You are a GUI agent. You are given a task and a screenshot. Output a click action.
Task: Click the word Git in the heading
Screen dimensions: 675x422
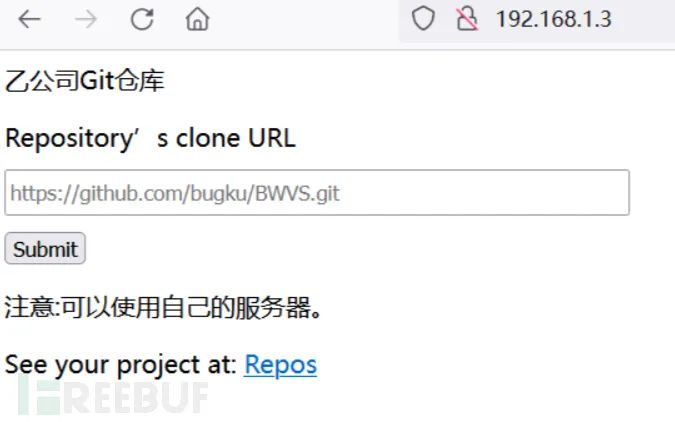pyautogui.click(x=97, y=81)
